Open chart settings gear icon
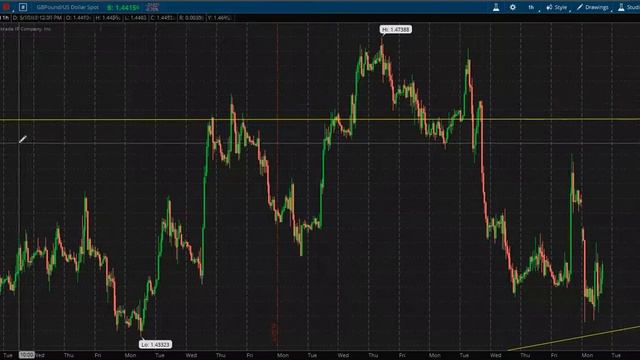Screen dimensions: 640x360 pos(513,7)
